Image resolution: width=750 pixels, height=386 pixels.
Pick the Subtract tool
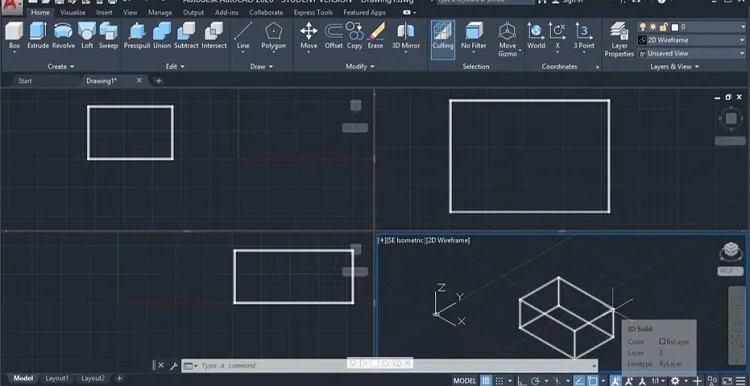(186, 36)
